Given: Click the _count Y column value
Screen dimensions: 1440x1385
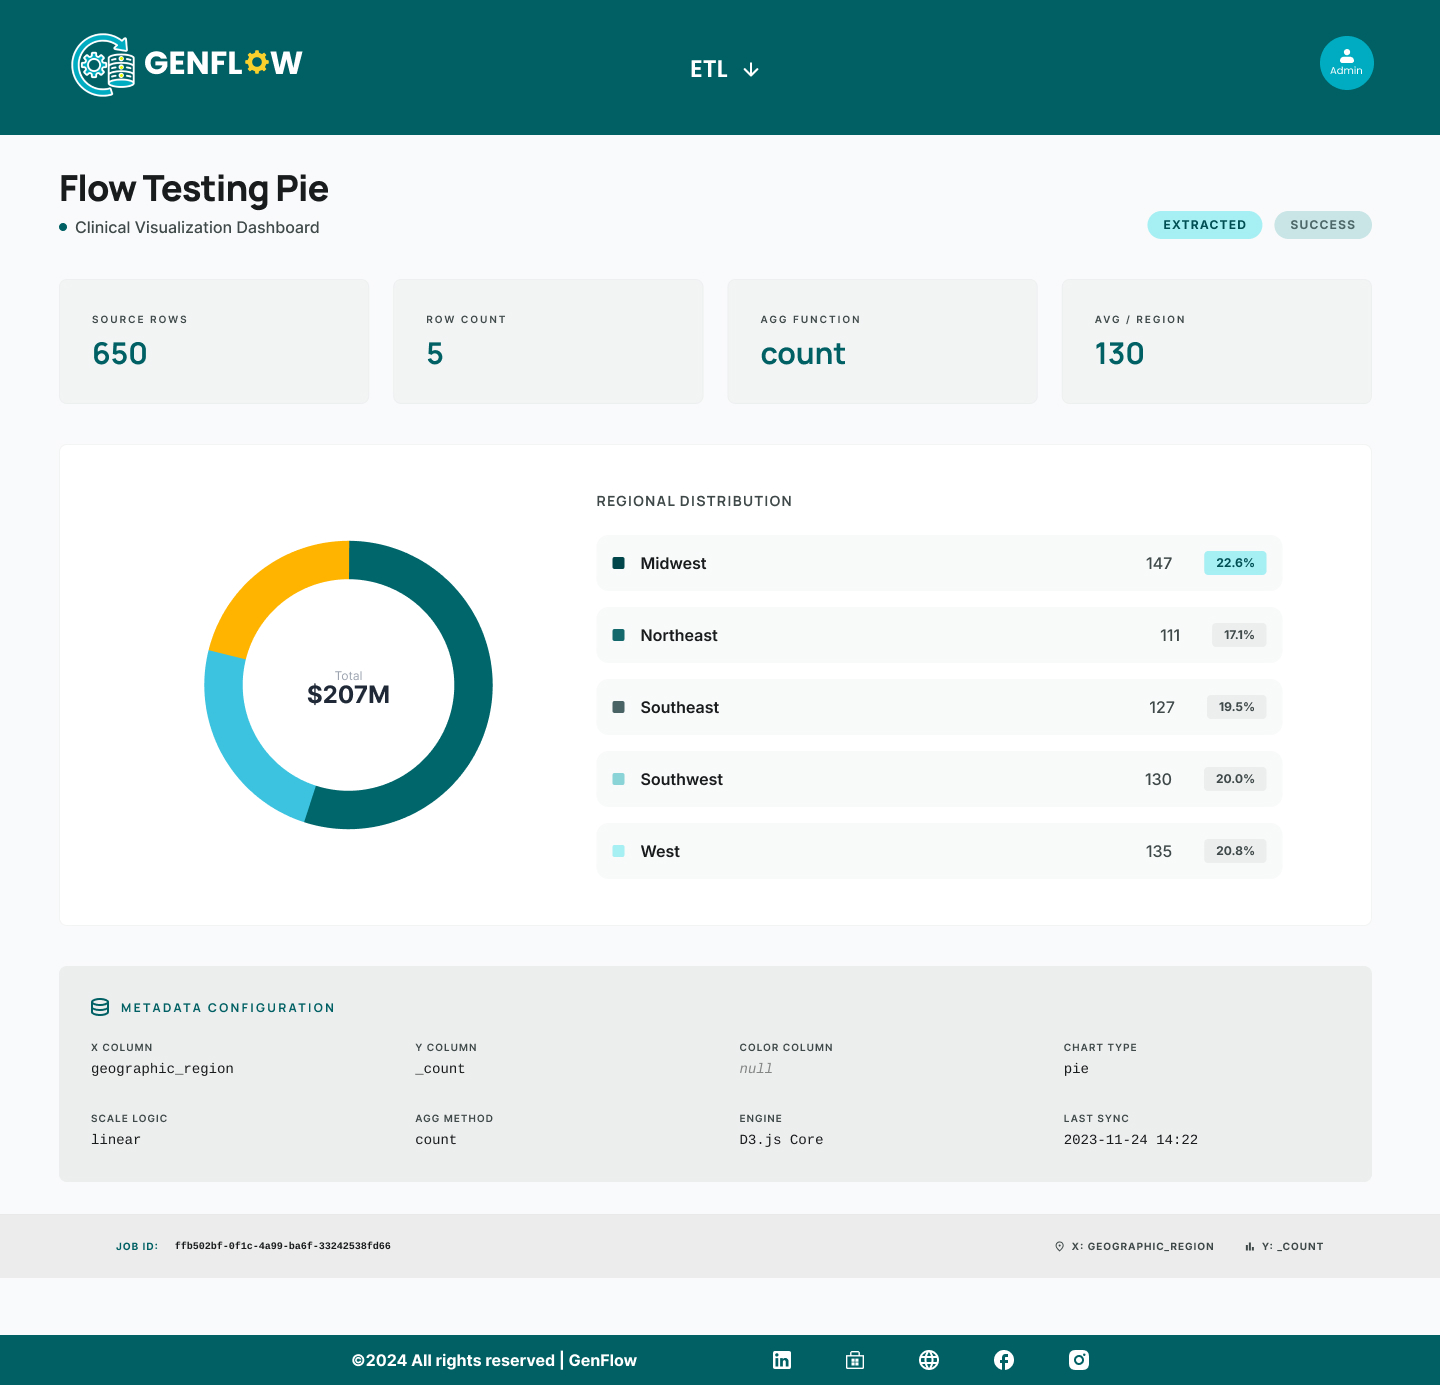Looking at the screenshot, I should 440,1069.
